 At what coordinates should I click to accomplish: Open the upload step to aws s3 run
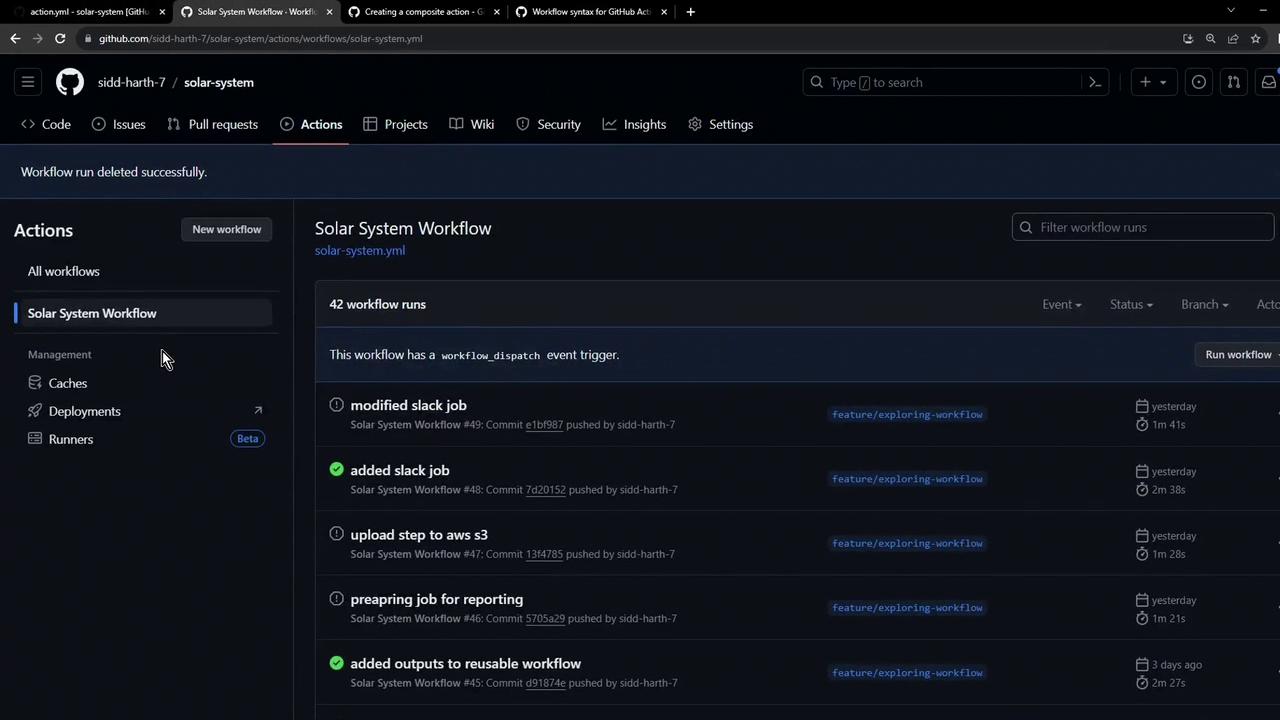tap(419, 534)
